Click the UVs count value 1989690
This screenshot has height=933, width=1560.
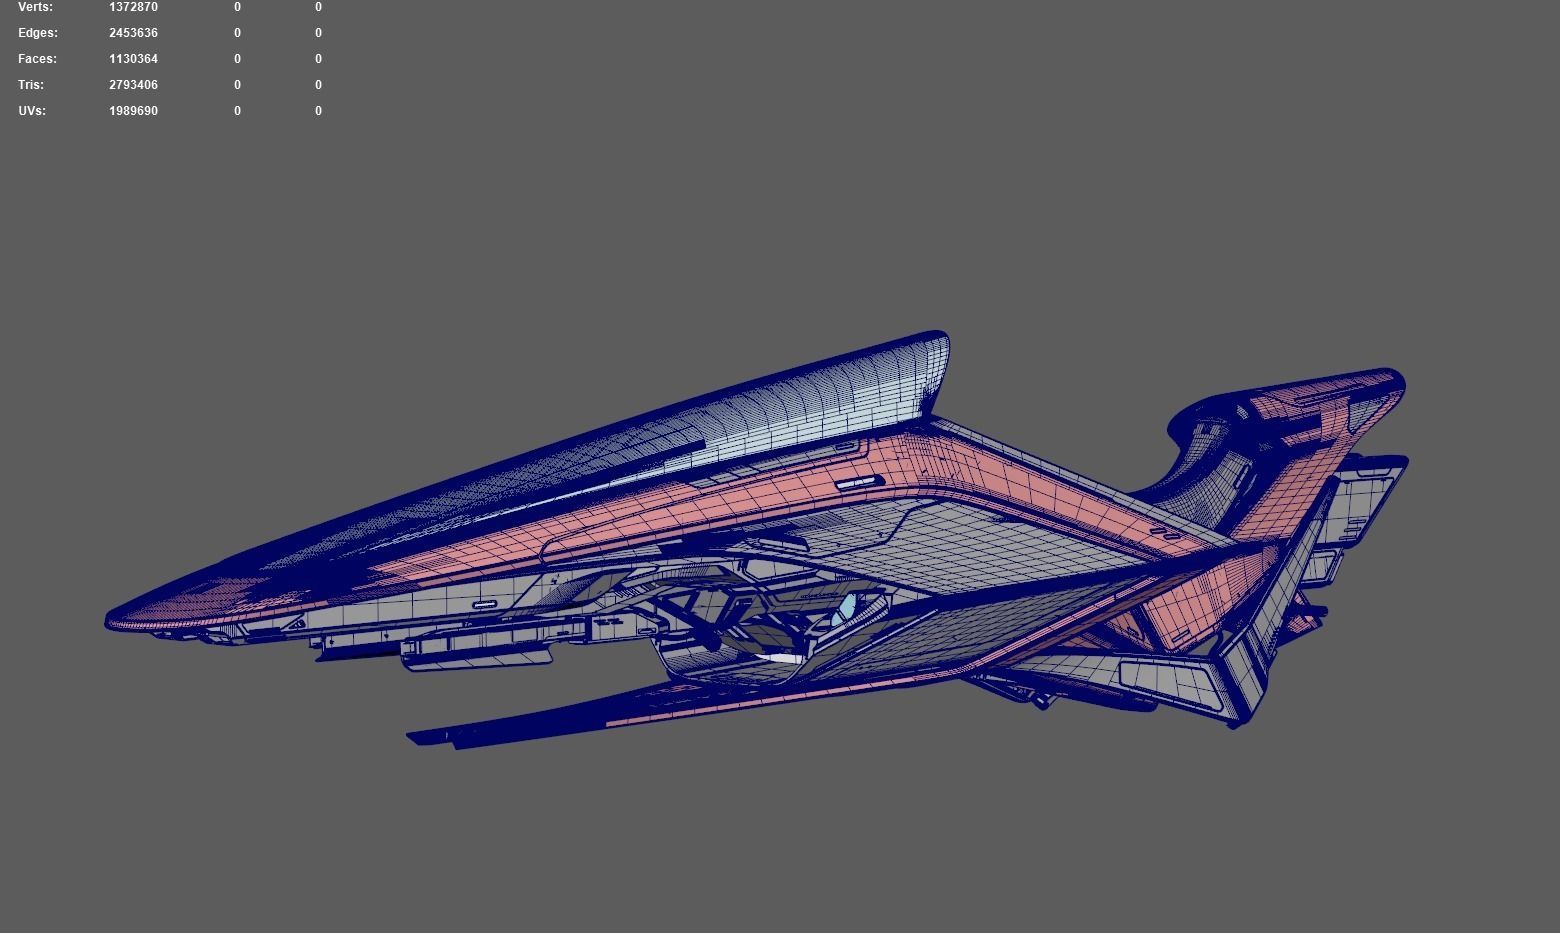[x=133, y=111]
